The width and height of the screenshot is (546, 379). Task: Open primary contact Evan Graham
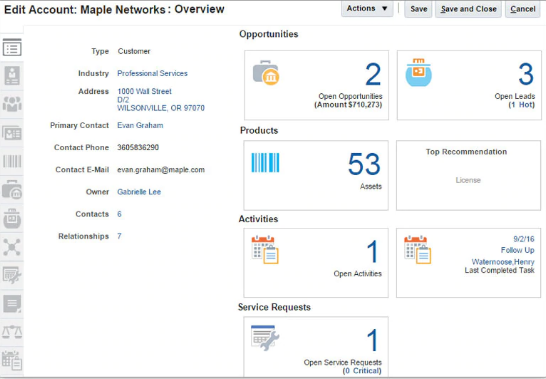coord(140,125)
